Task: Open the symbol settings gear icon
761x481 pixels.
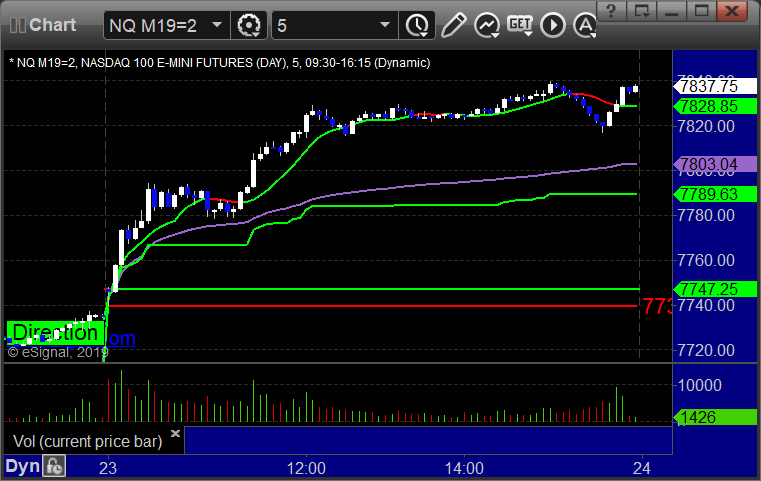Action: [249, 25]
